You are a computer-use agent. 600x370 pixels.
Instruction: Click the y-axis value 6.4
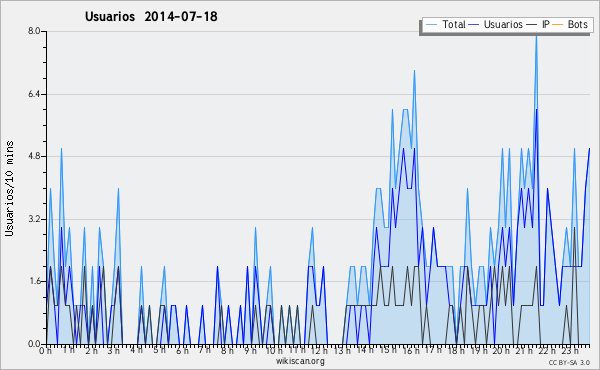pos(34,94)
